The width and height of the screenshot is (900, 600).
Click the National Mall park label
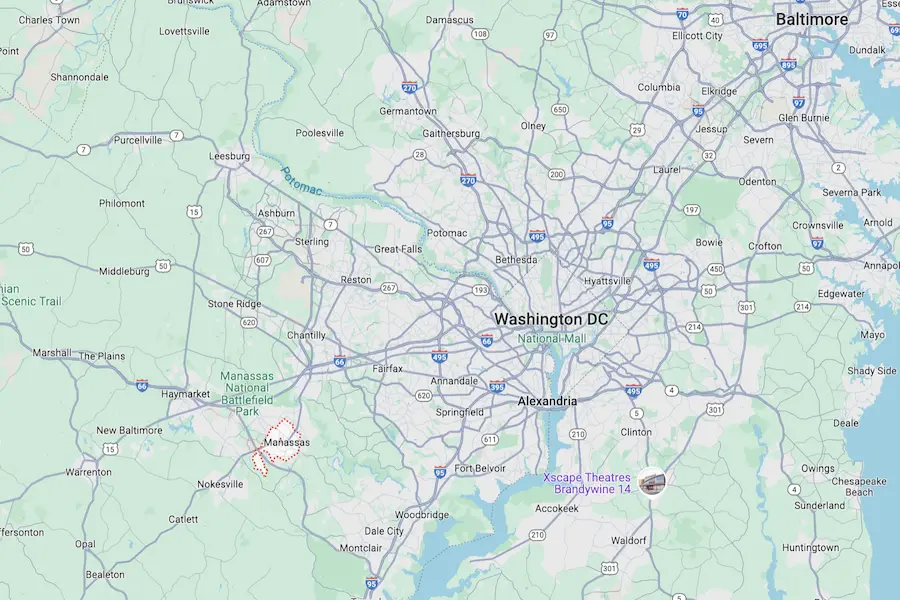point(552,339)
